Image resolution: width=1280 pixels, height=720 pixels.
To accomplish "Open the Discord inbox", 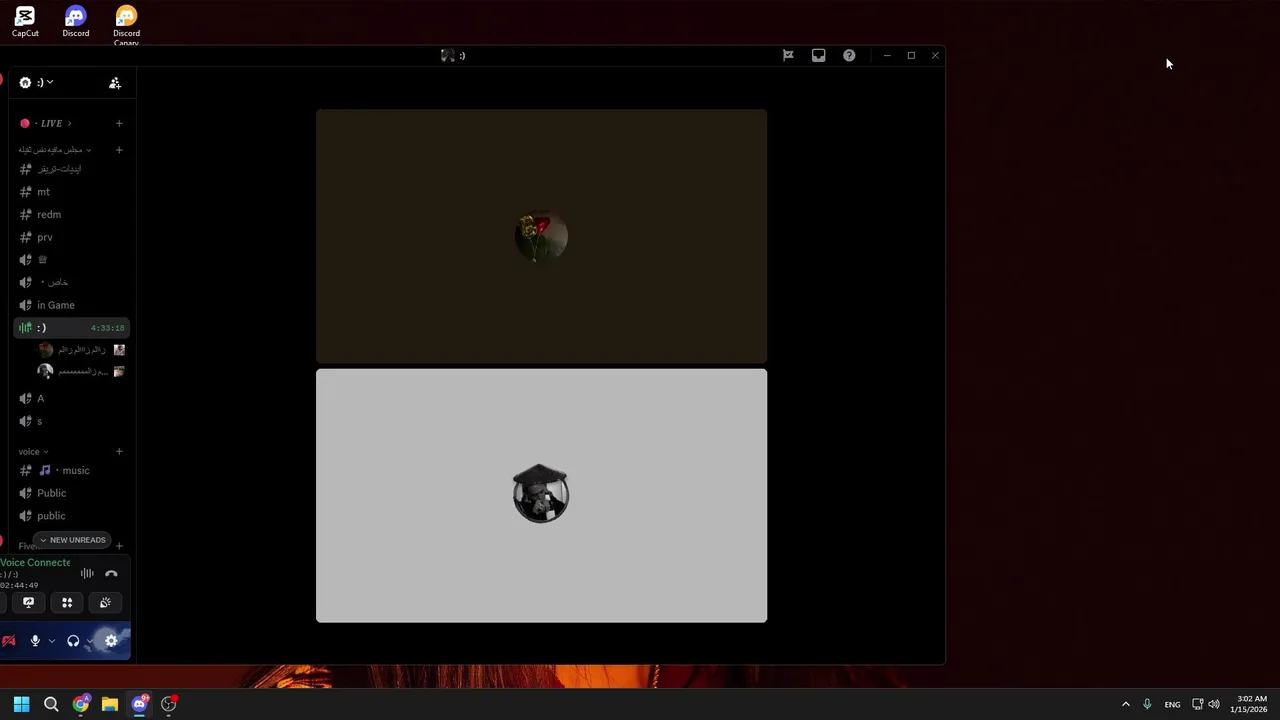I will tap(818, 56).
